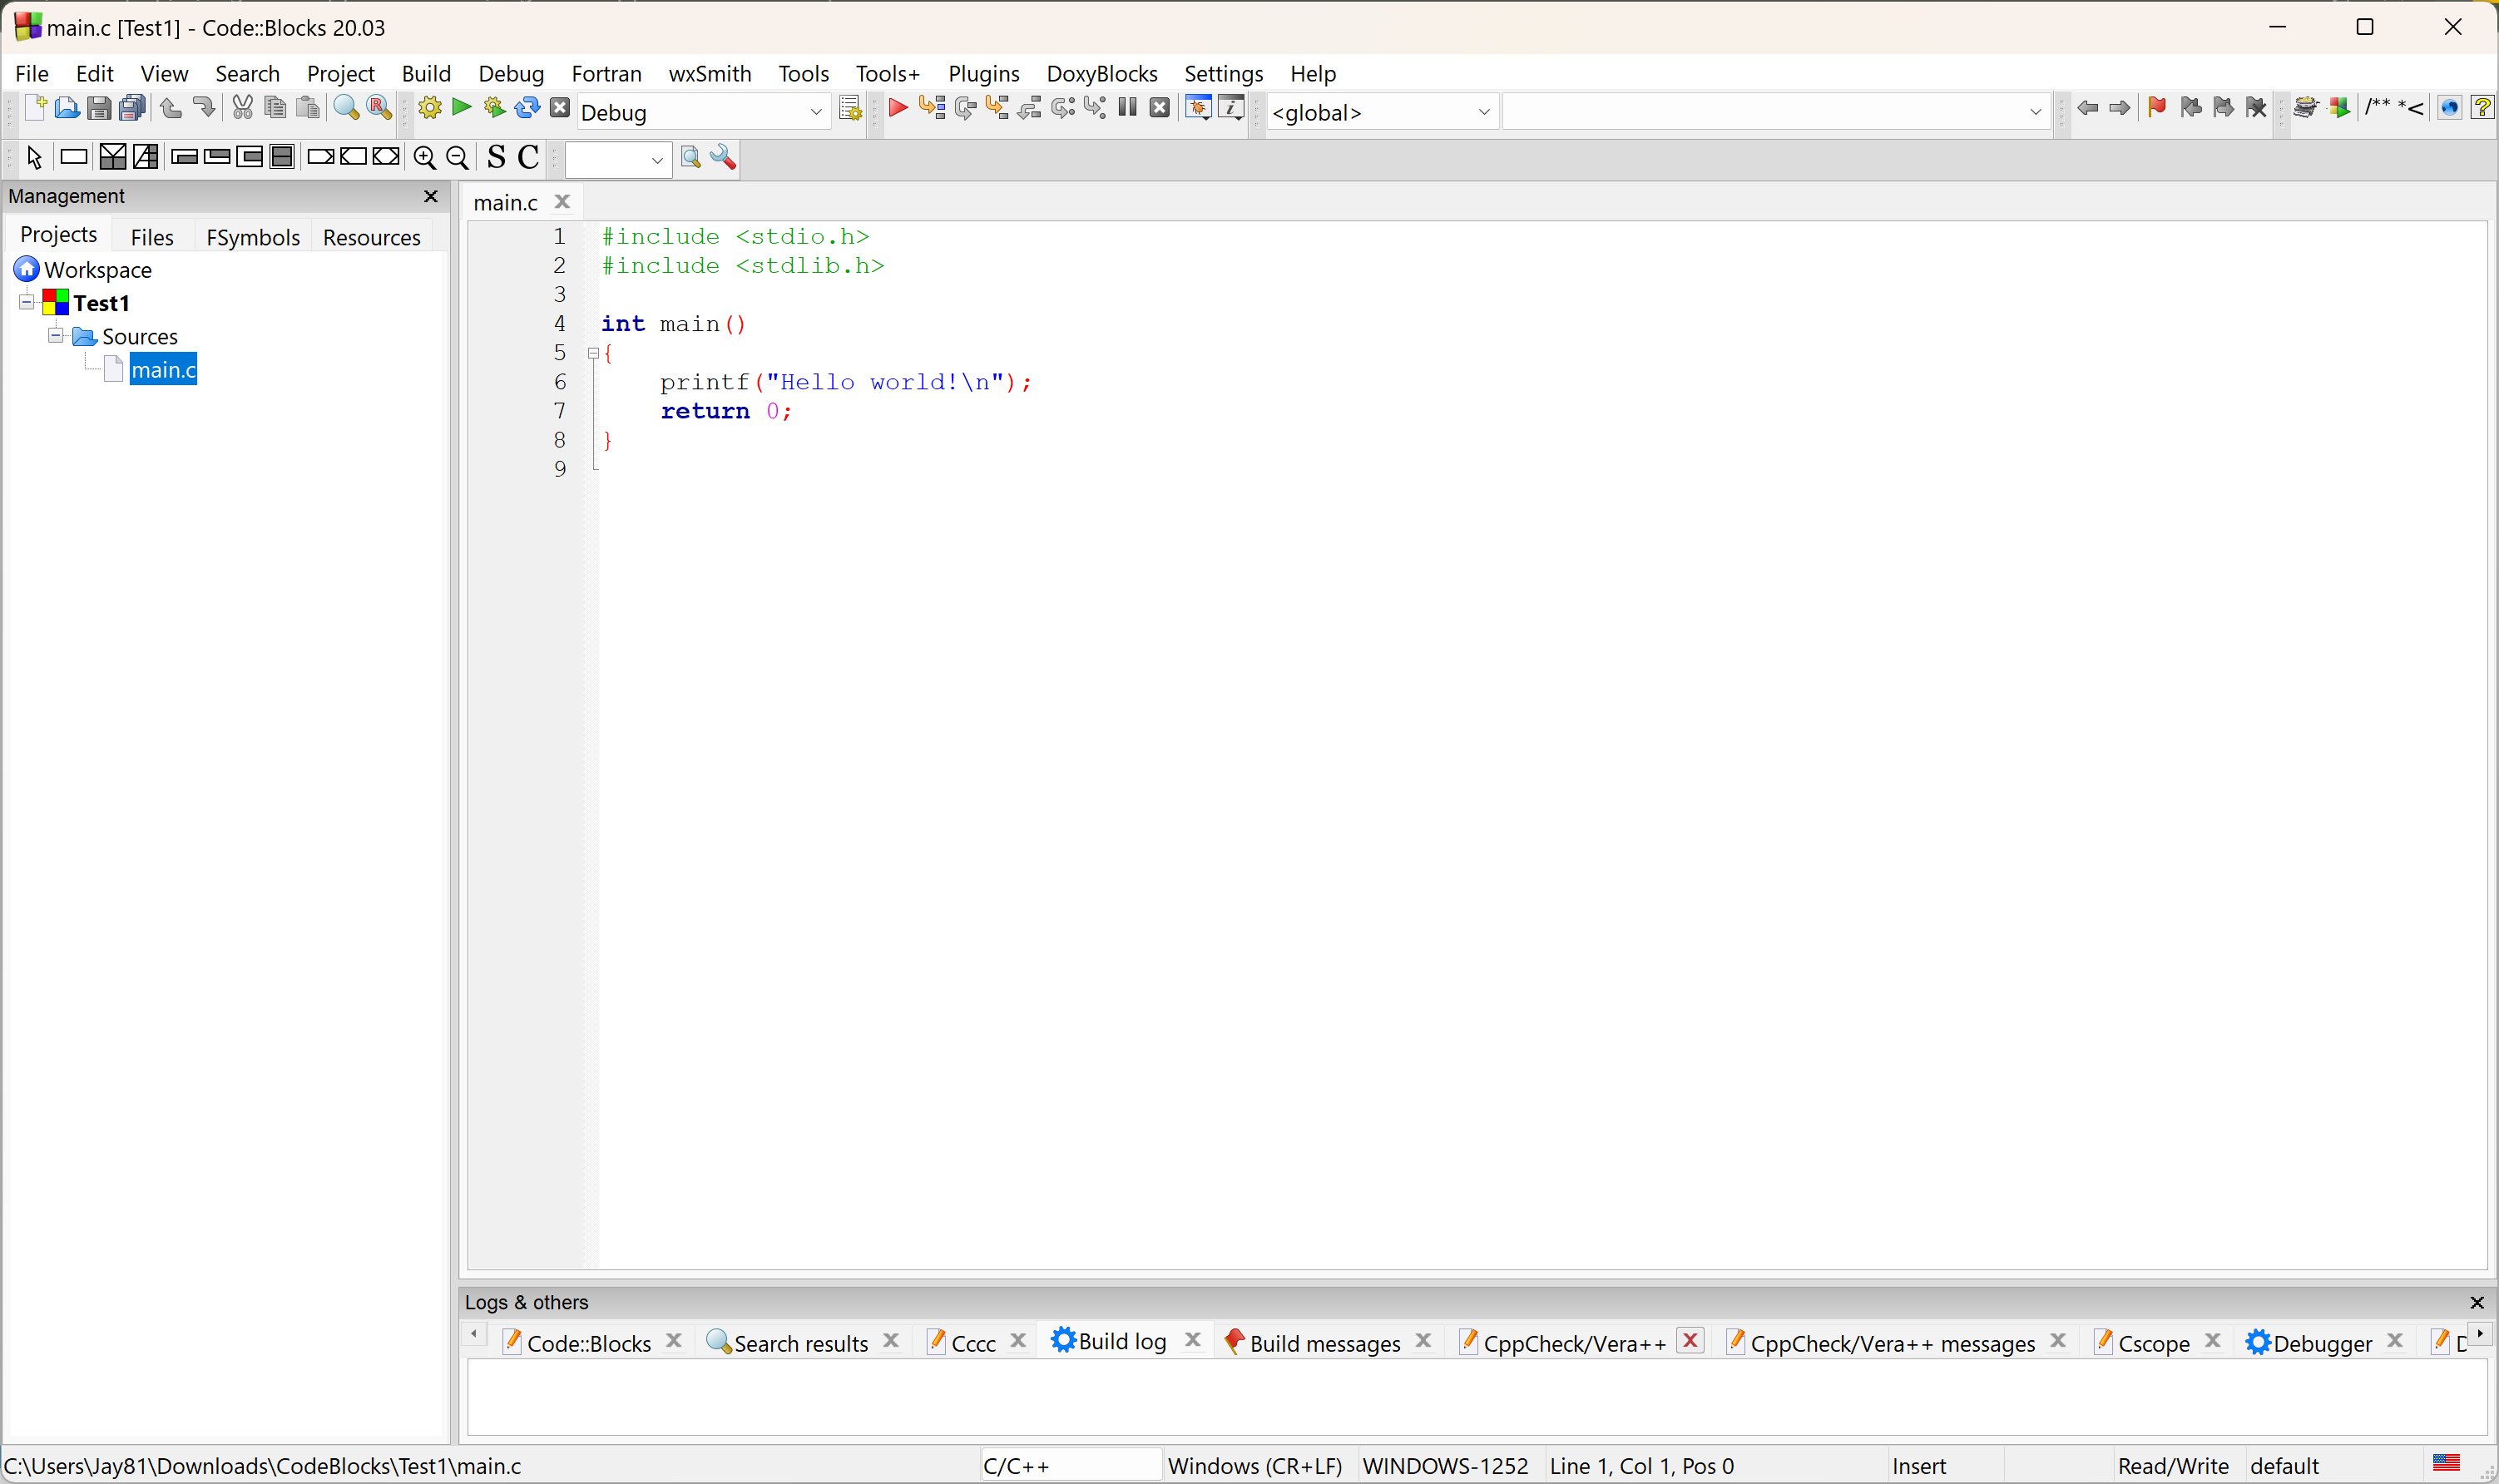Click the Save all files icon
The width and height of the screenshot is (2499, 1484).
click(x=132, y=108)
